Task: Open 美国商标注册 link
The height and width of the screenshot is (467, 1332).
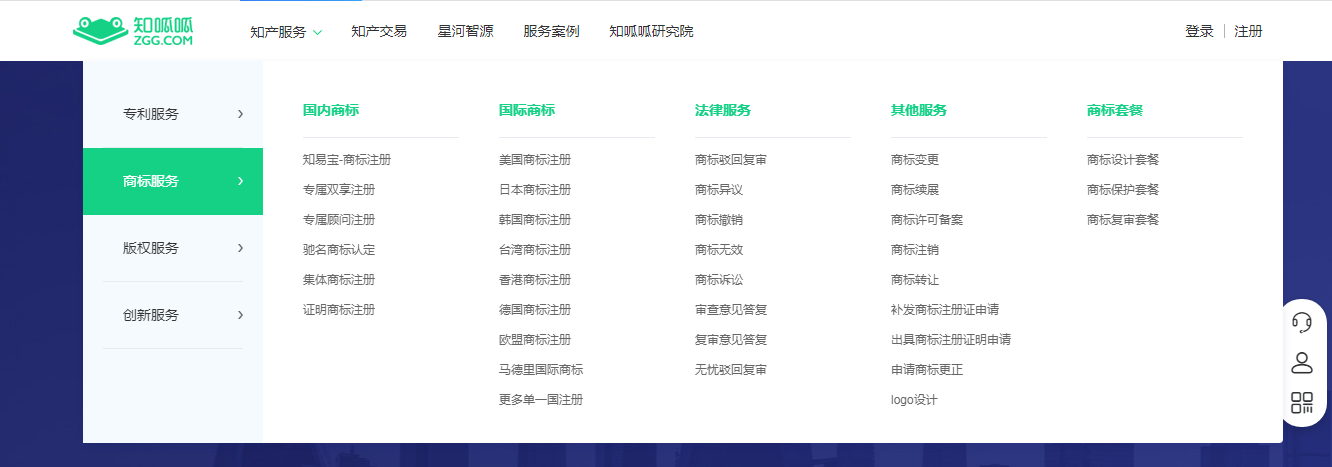Action: (x=535, y=160)
